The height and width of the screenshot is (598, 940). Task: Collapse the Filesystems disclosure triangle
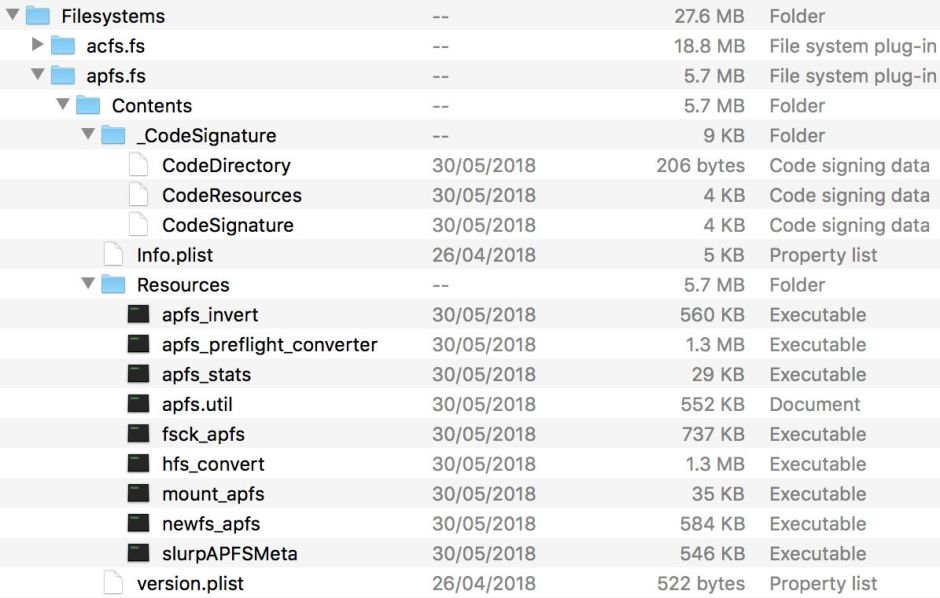12,16
